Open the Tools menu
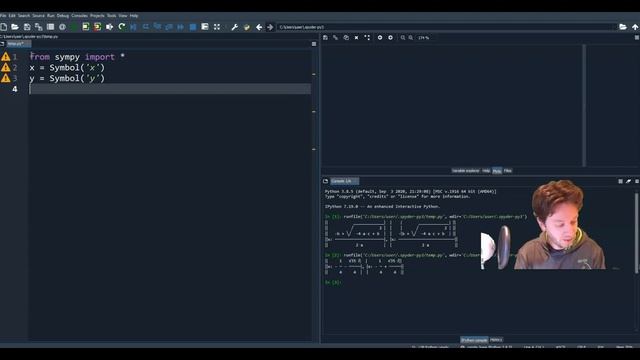This screenshot has height=360, width=640. pos(111,16)
